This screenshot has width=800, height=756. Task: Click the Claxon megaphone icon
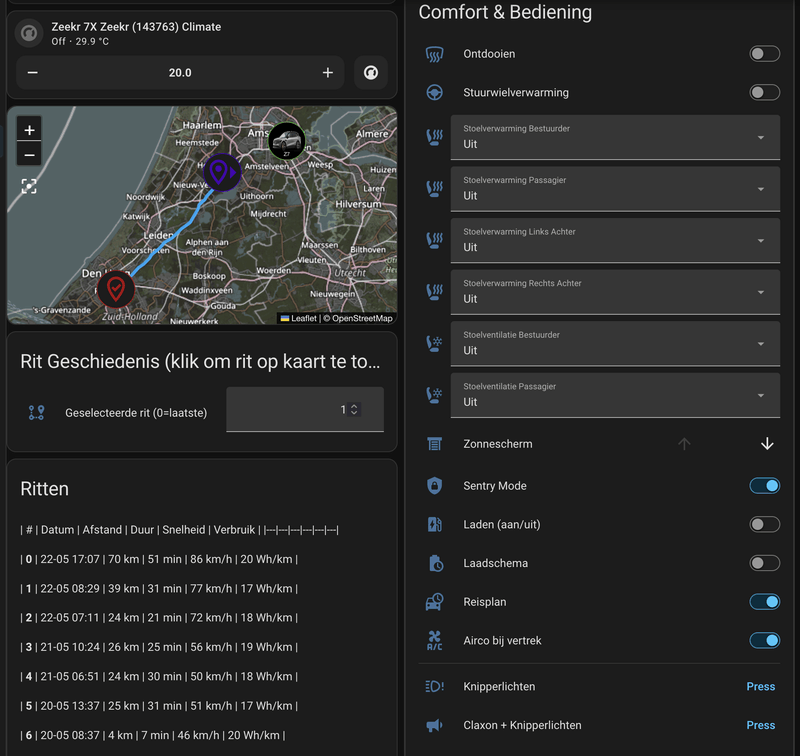pyautogui.click(x=434, y=725)
